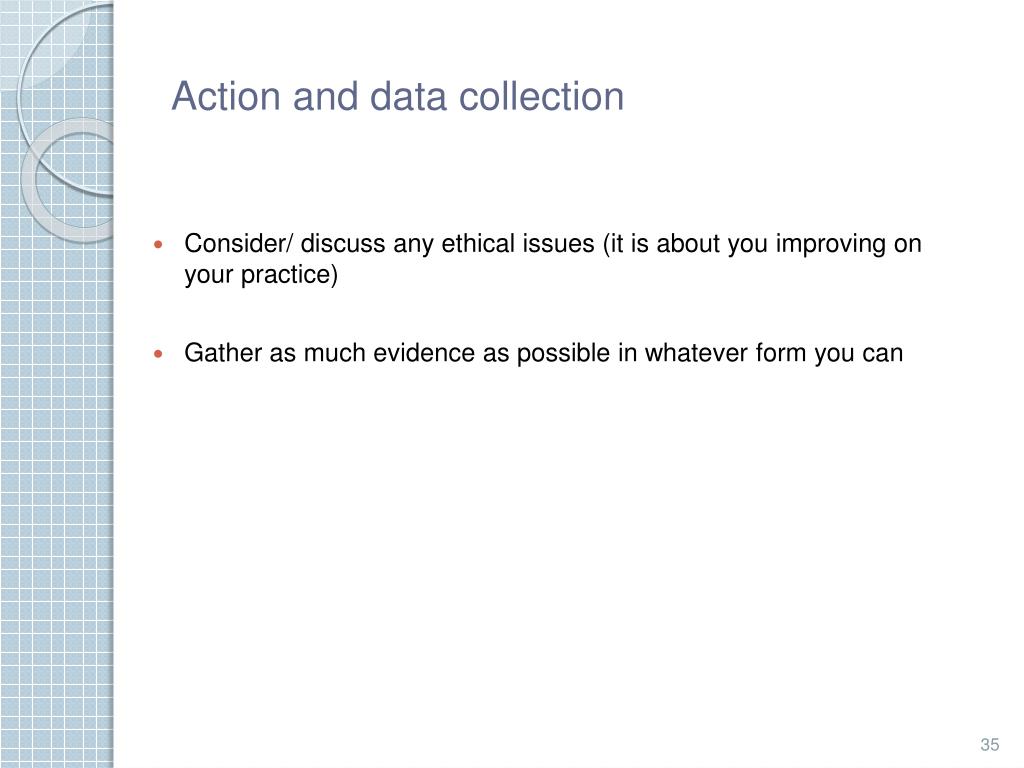Viewport: 1024px width, 768px height.
Task: Click the word 'evidence' in second bullet
Action: [424, 353]
